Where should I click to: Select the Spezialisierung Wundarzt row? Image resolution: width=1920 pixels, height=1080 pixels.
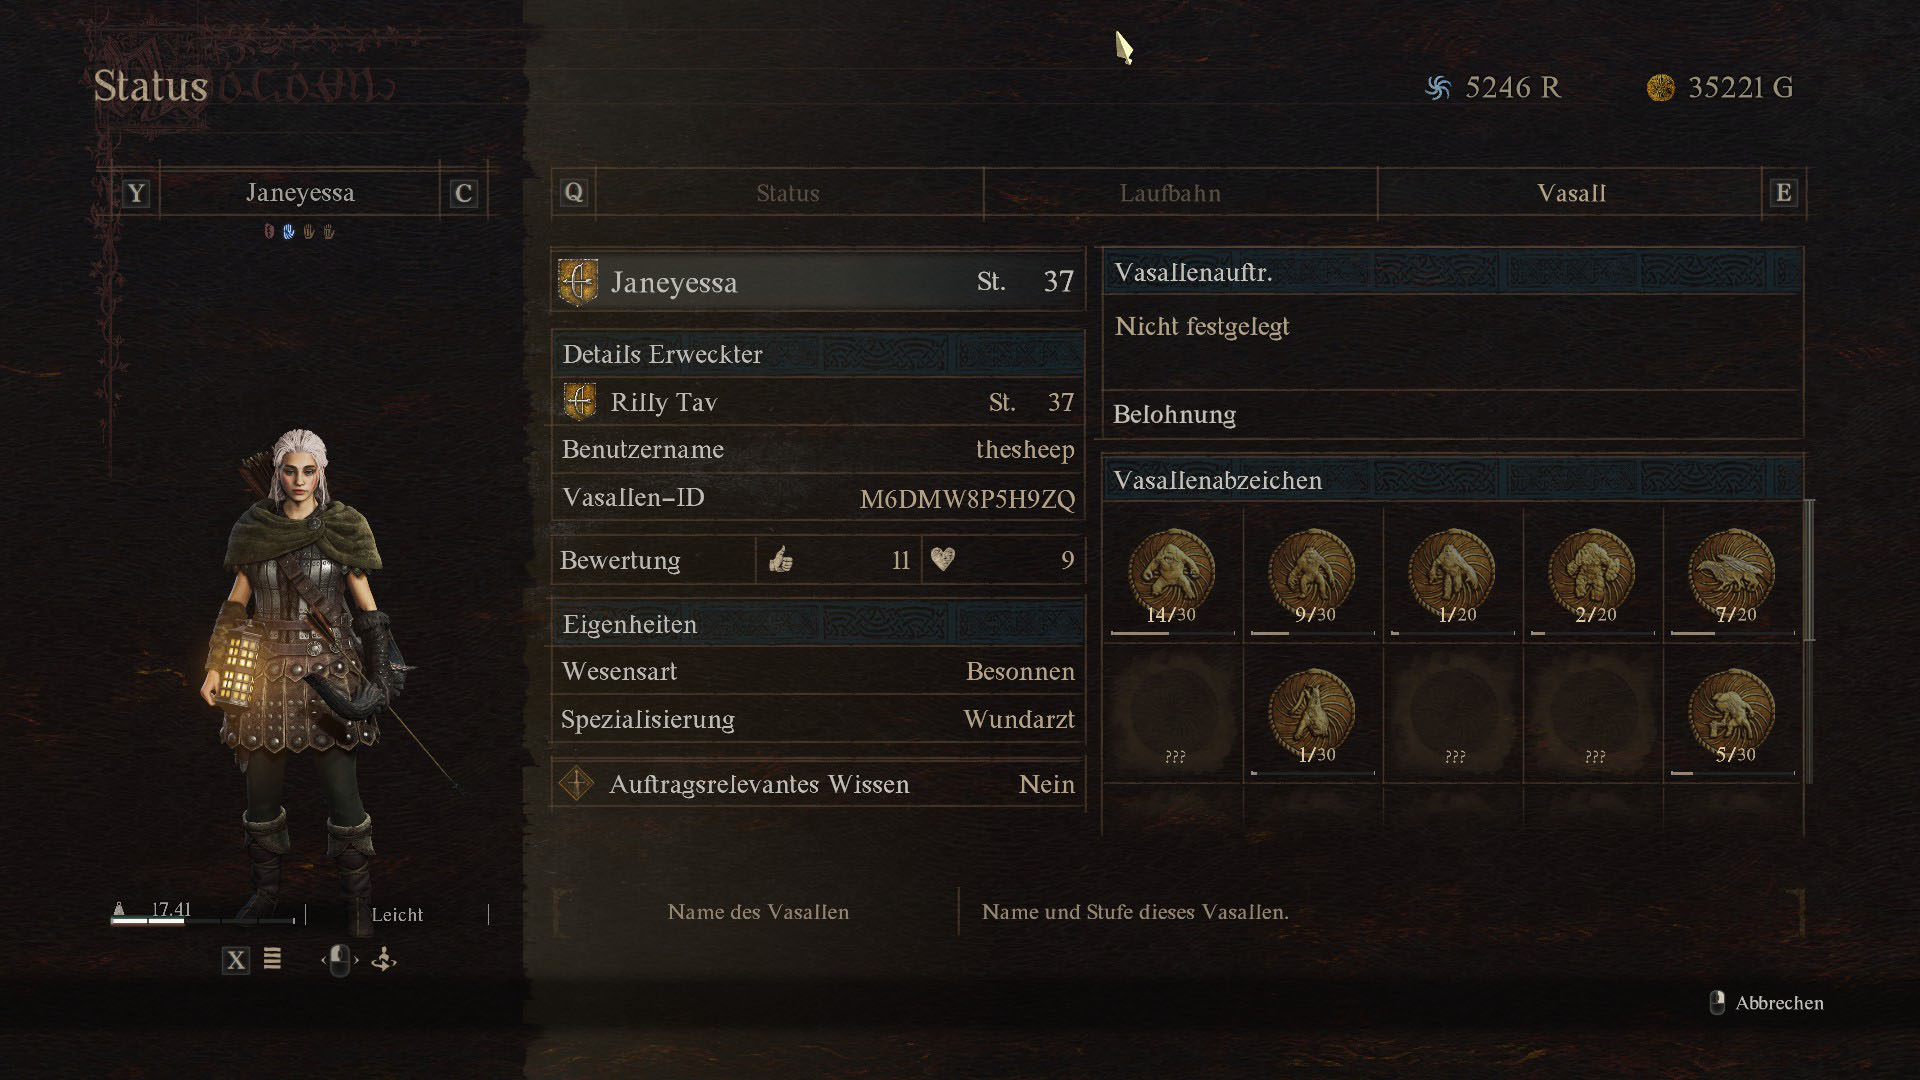click(818, 720)
